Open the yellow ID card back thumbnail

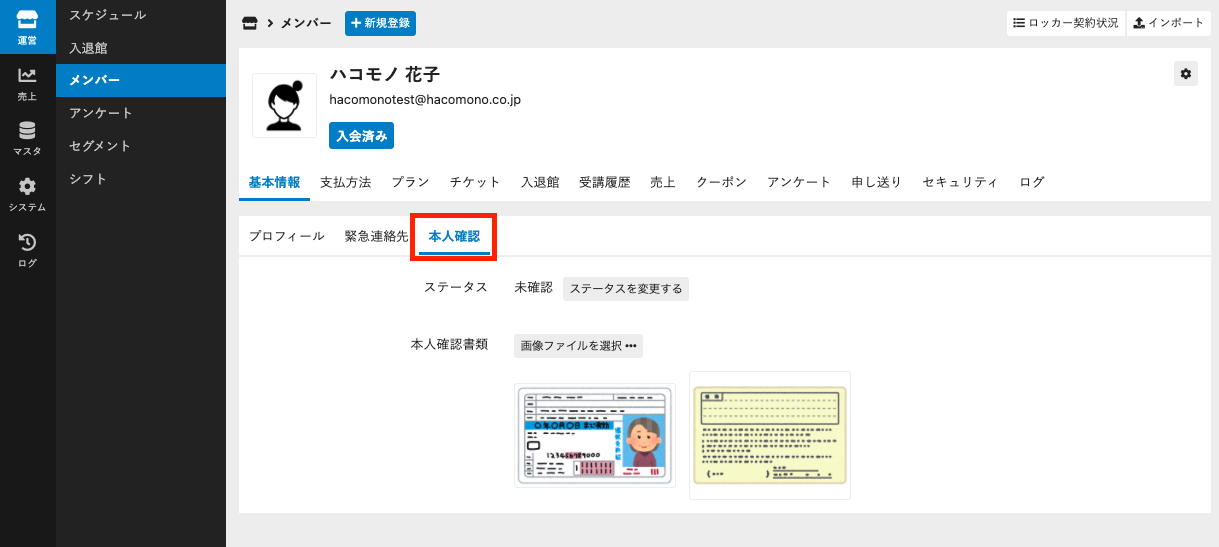click(769, 435)
